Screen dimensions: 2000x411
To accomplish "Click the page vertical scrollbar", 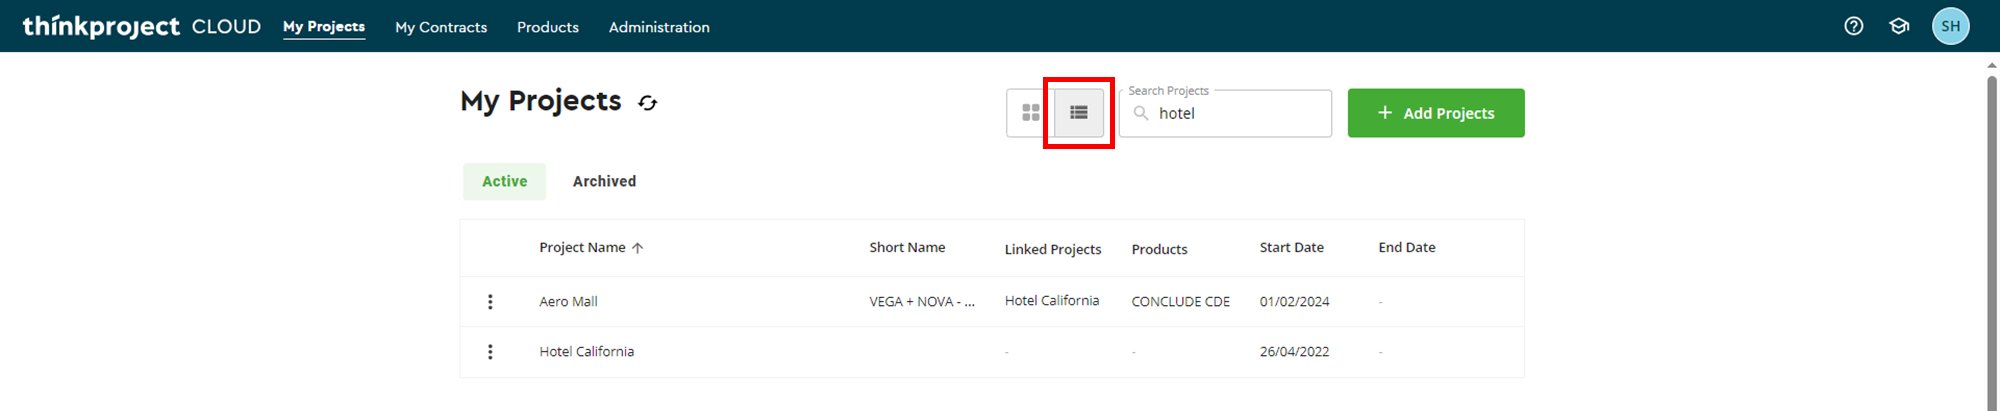I will pyautogui.click(x=1992, y=240).
